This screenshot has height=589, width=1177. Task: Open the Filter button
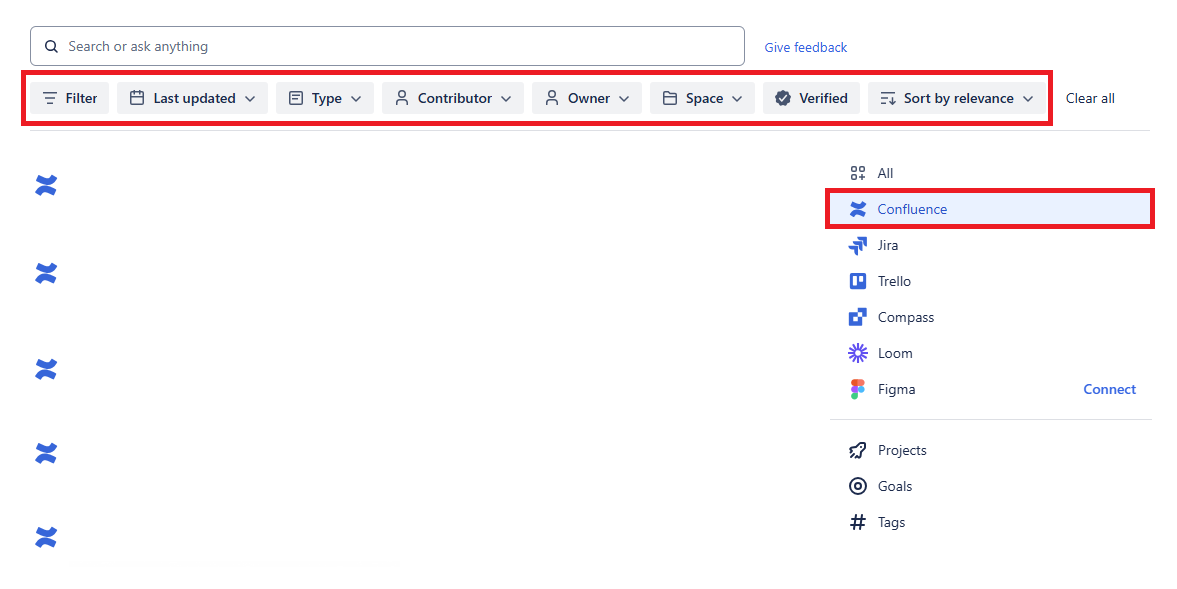point(70,98)
